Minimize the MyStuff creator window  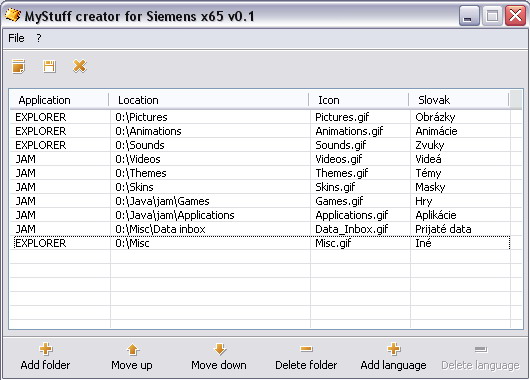(x=469, y=16)
